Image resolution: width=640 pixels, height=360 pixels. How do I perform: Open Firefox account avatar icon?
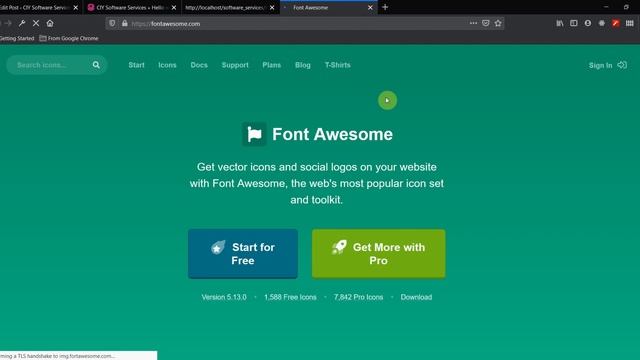pos(588,23)
